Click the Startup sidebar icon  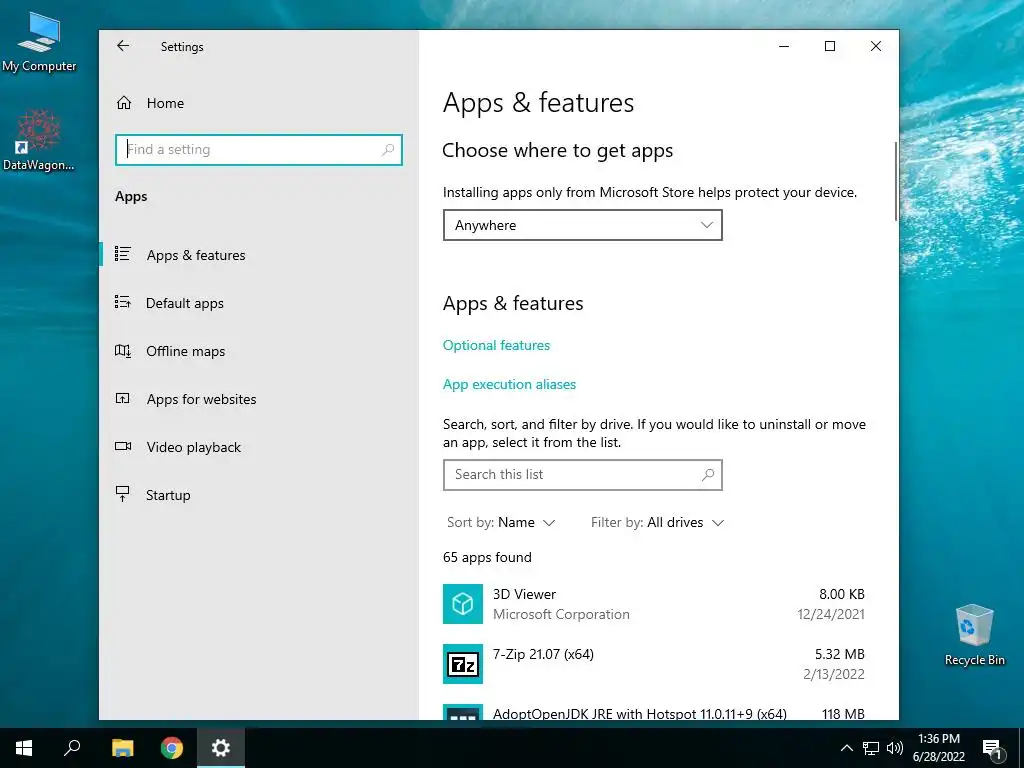coord(123,494)
